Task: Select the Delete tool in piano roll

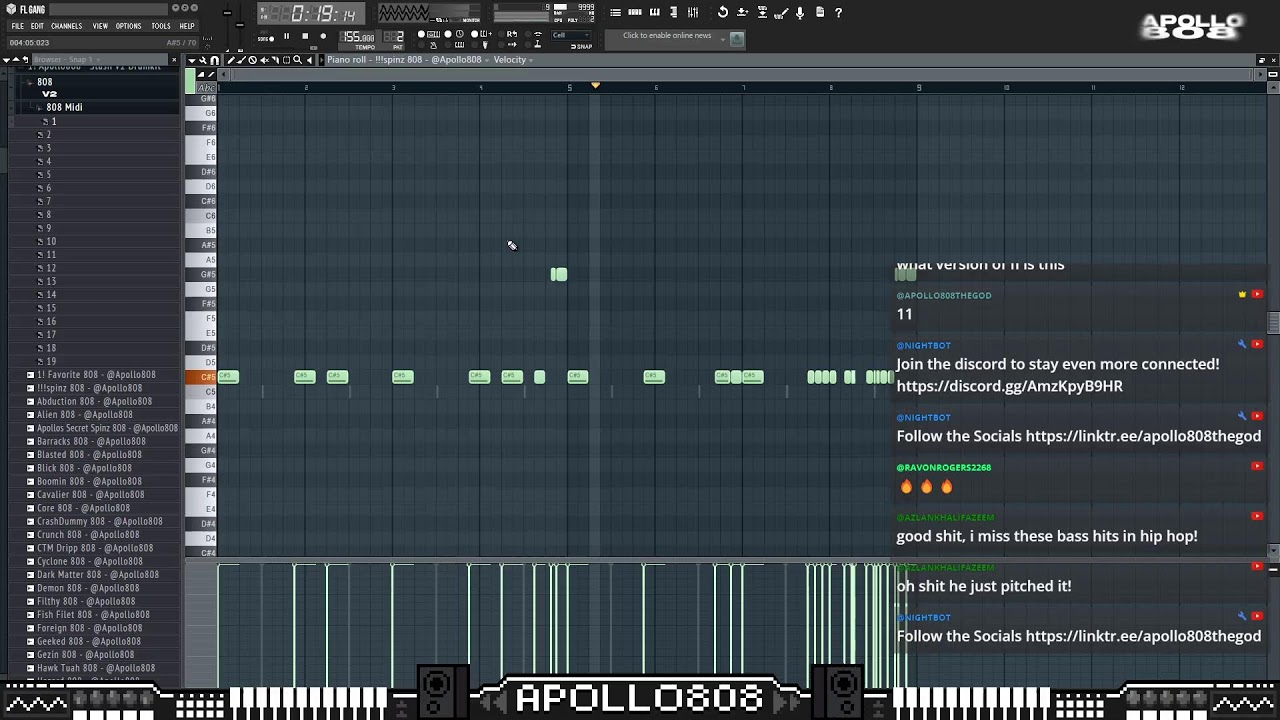Action: (x=252, y=60)
